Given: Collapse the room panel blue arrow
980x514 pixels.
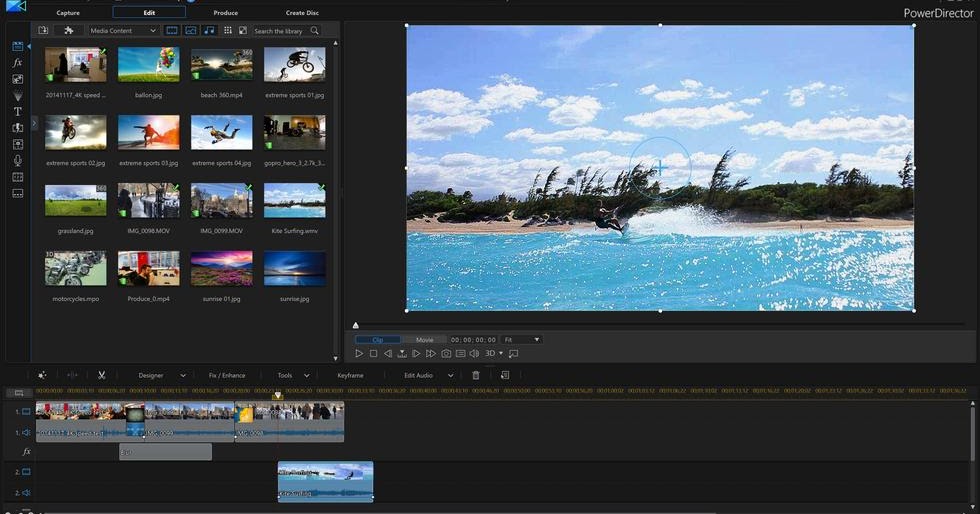Looking at the screenshot, I should (29, 47).
